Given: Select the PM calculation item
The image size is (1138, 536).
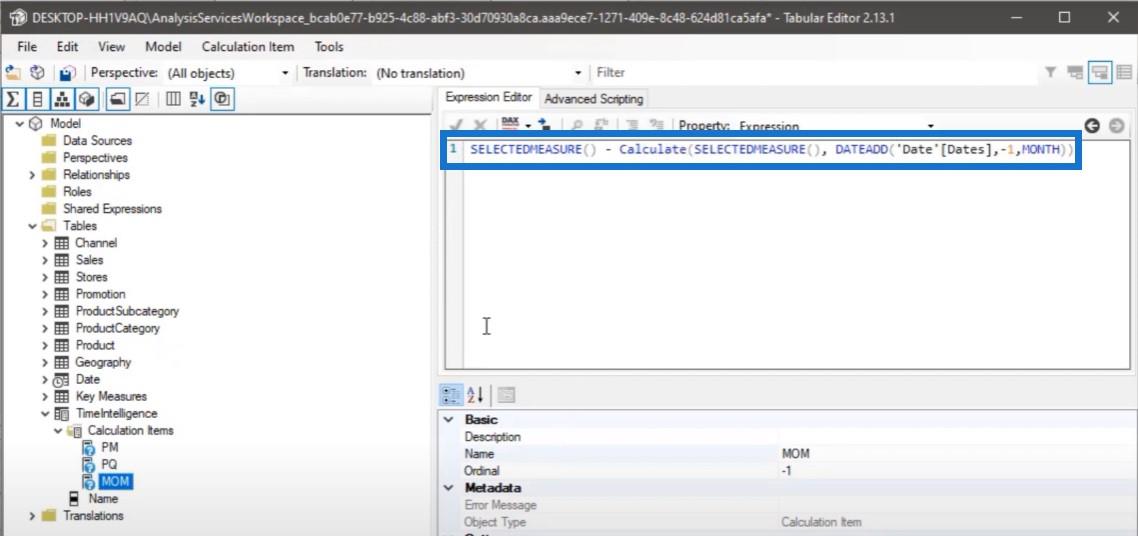Looking at the screenshot, I should (x=110, y=448).
